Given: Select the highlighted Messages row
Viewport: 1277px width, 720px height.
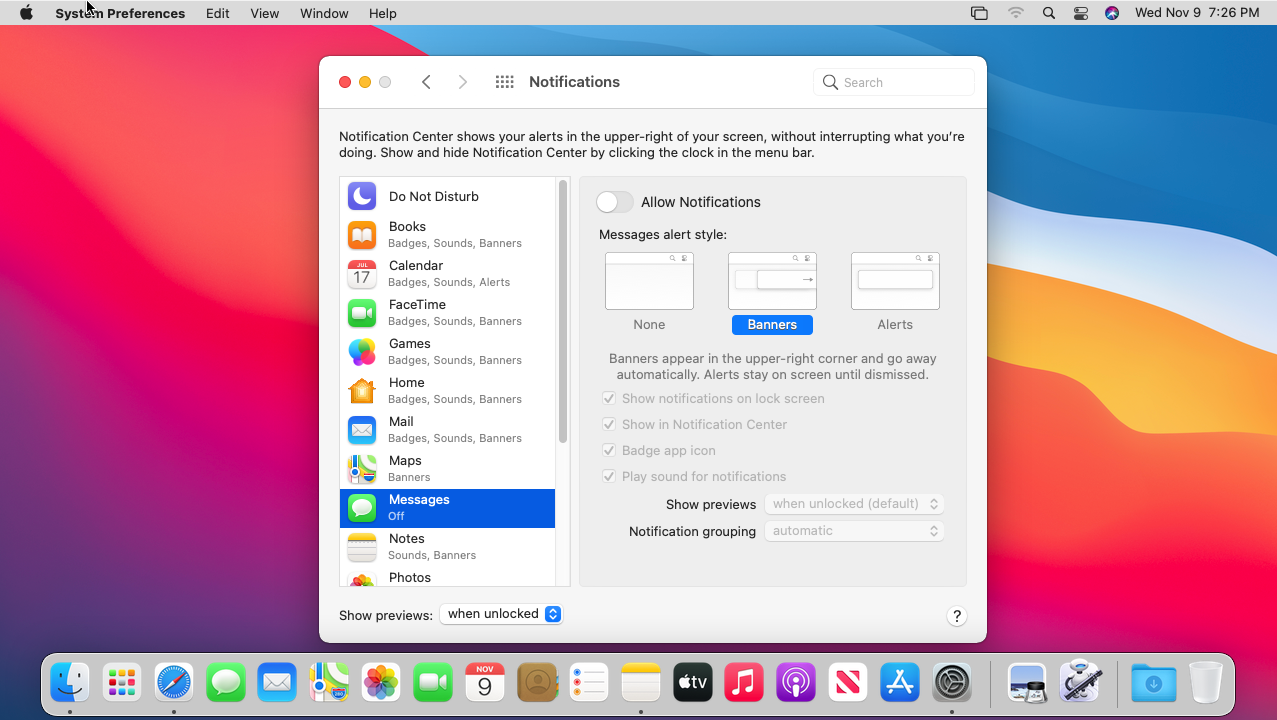Looking at the screenshot, I should (x=447, y=508).
